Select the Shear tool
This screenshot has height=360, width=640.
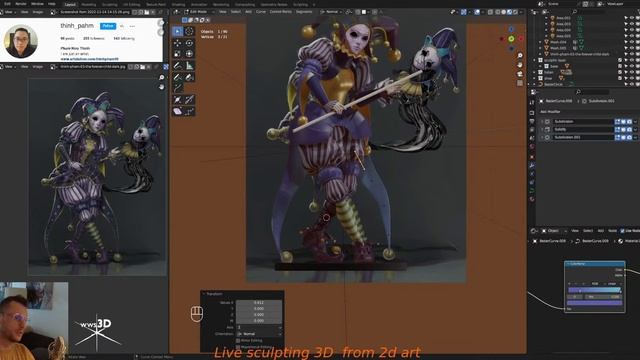[178, 111]
